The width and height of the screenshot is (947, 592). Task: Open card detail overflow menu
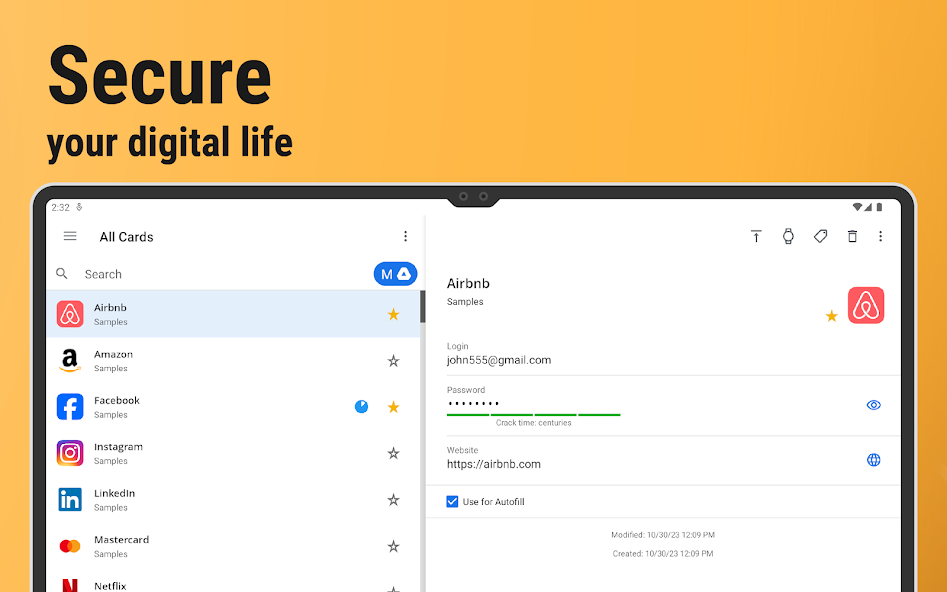pyautogui.click(x=881, y=236)
